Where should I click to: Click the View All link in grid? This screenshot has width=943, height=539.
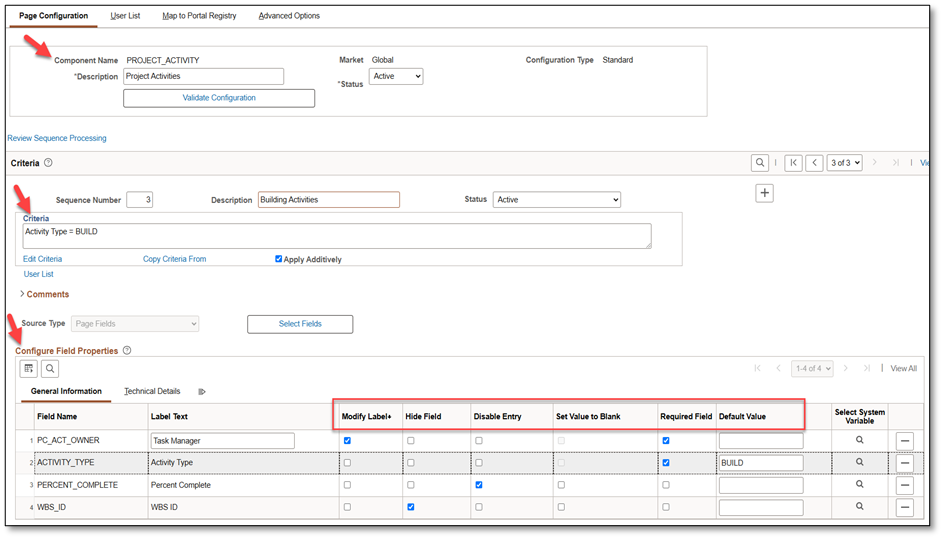[903, 368]
